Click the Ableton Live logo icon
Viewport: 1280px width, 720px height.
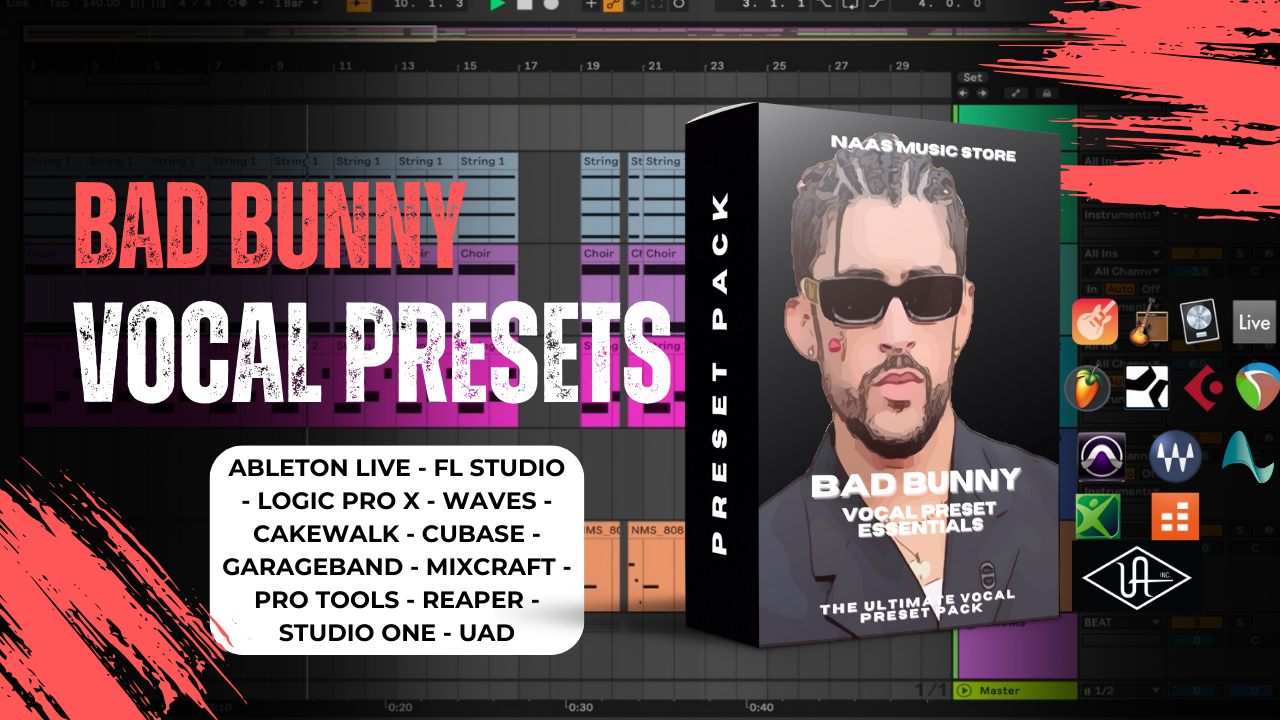[x=1254, y=322]
